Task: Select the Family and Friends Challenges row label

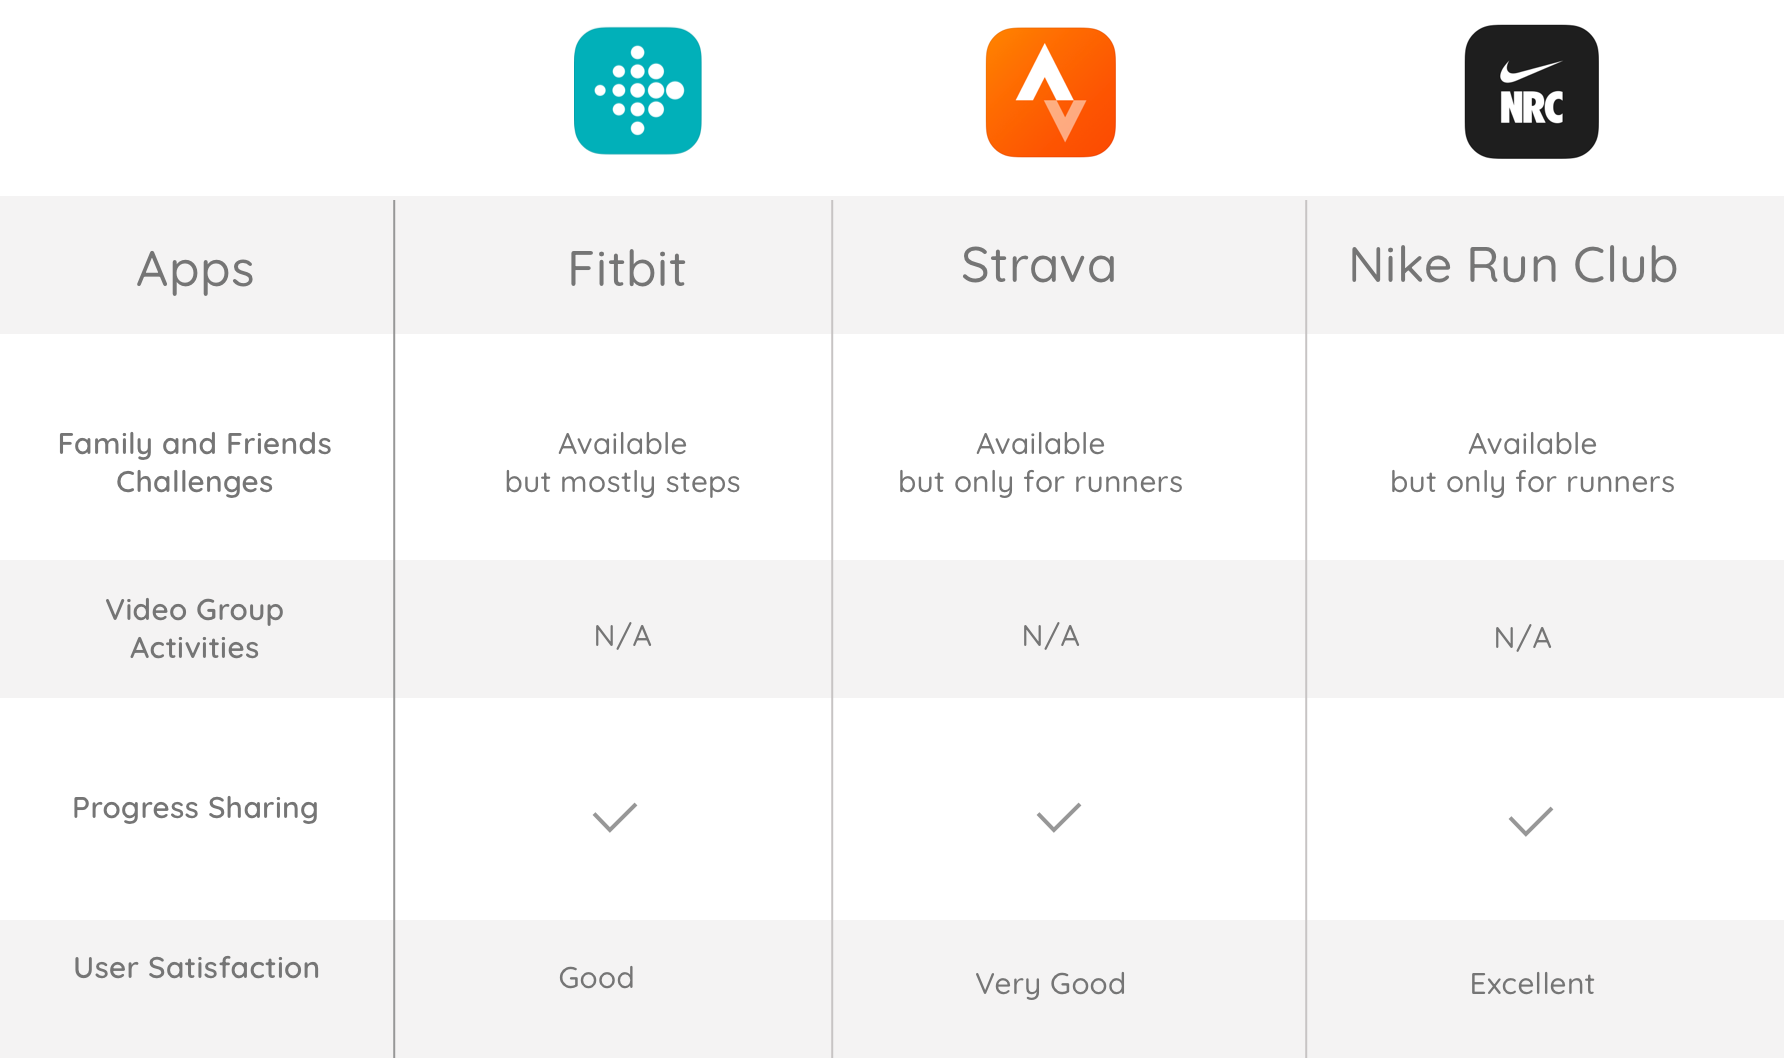Action: (195, 463)
